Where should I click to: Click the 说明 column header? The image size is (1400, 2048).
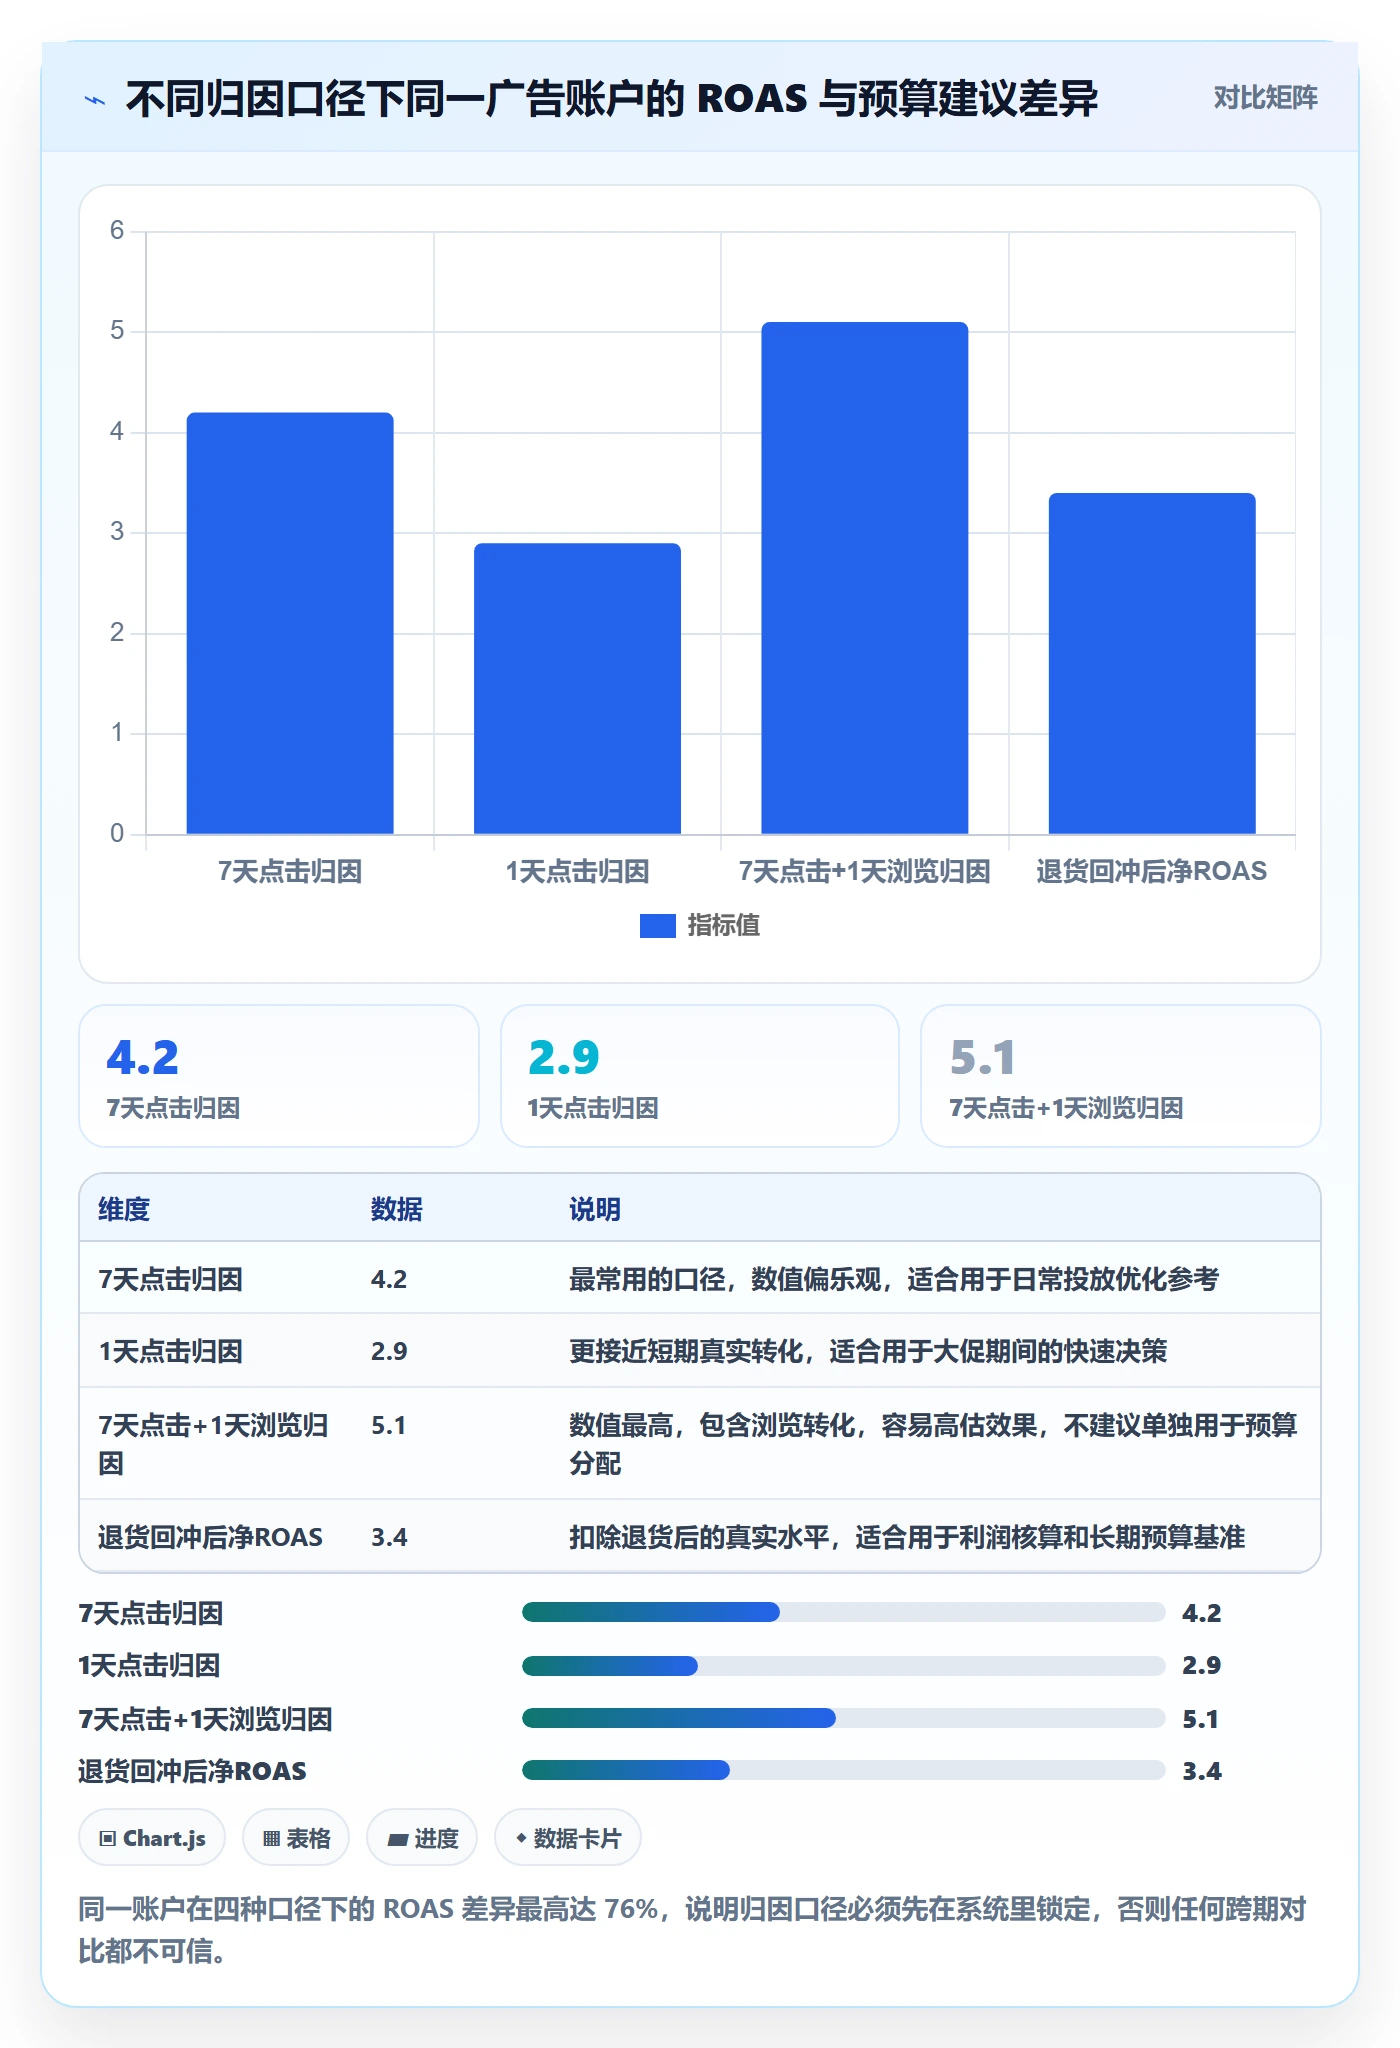tap(595, 1209)
